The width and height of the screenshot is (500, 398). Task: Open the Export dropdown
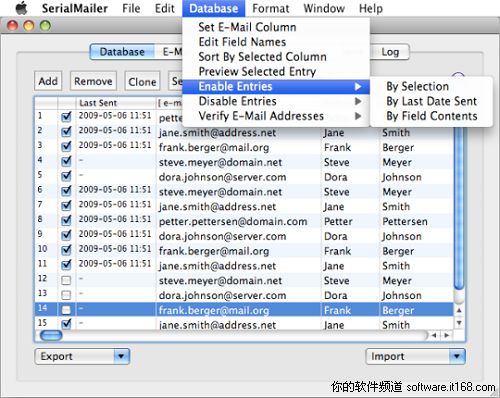point(82,356)
